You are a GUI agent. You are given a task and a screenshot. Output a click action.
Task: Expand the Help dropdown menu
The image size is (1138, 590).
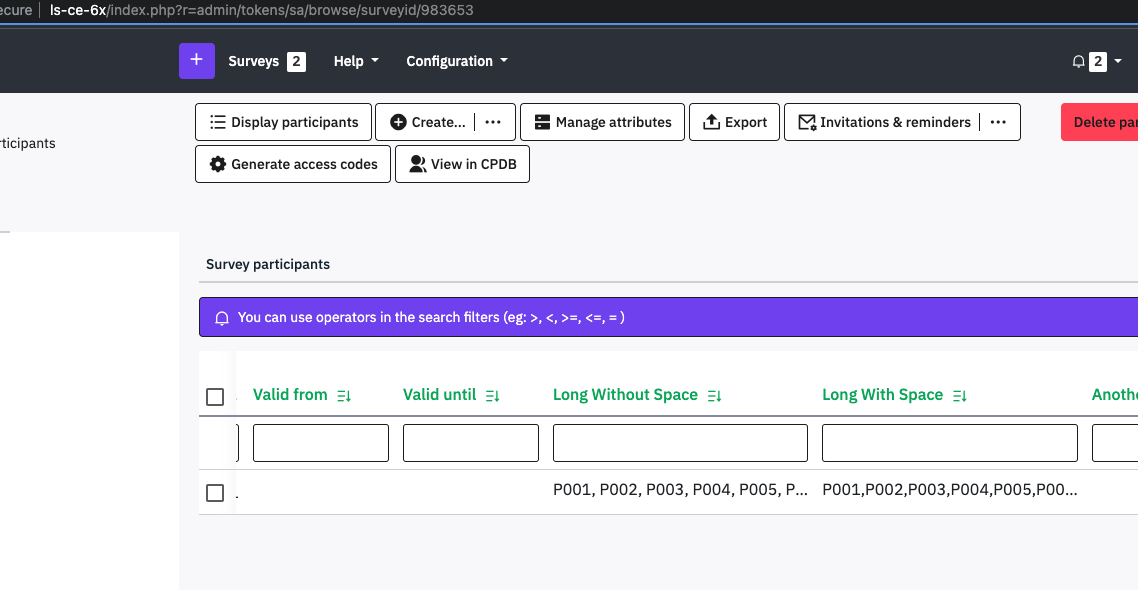(356, 61)
